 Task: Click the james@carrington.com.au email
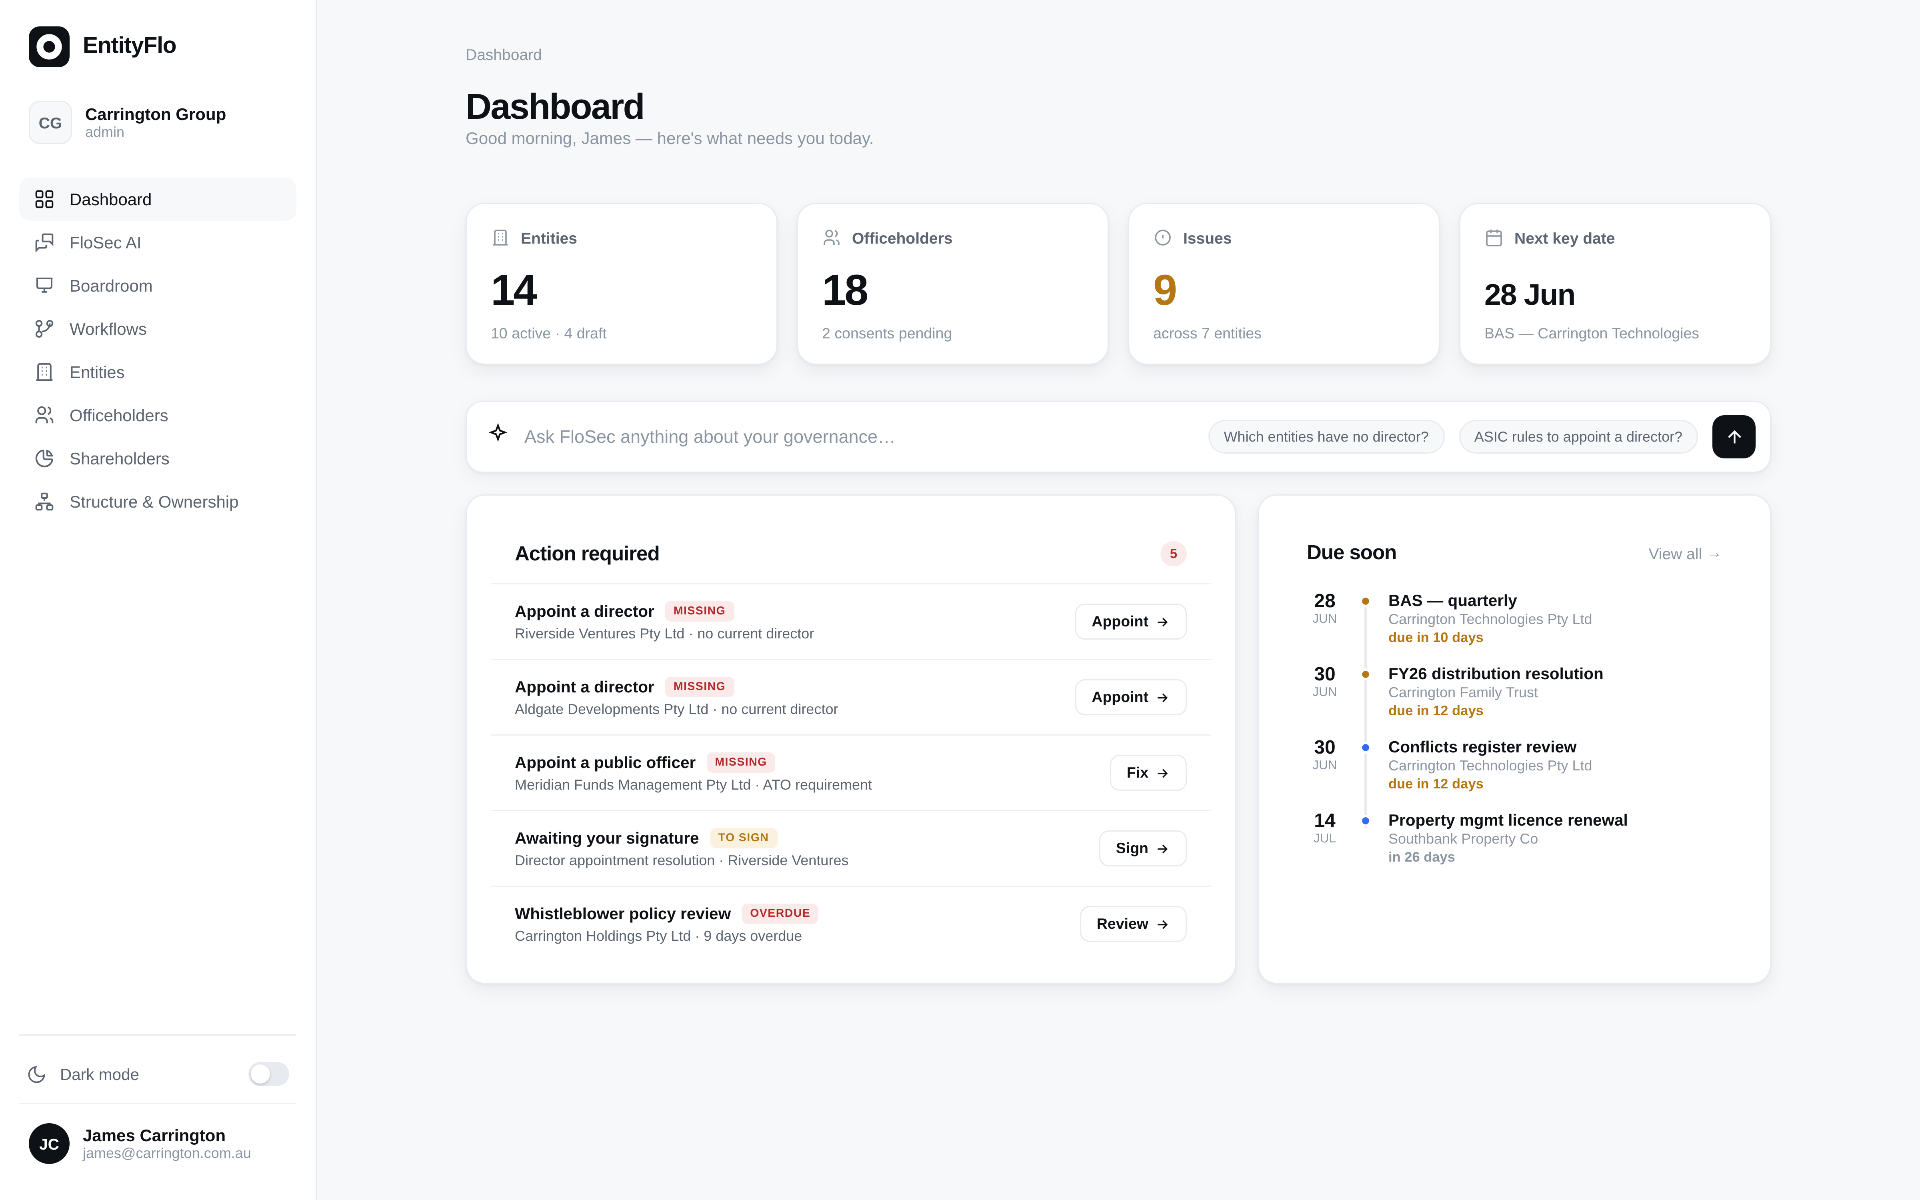click(x=167, y=1153)
